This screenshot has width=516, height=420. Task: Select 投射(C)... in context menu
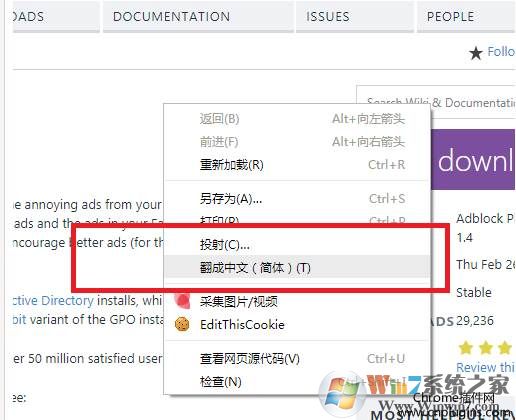(297, 244)
